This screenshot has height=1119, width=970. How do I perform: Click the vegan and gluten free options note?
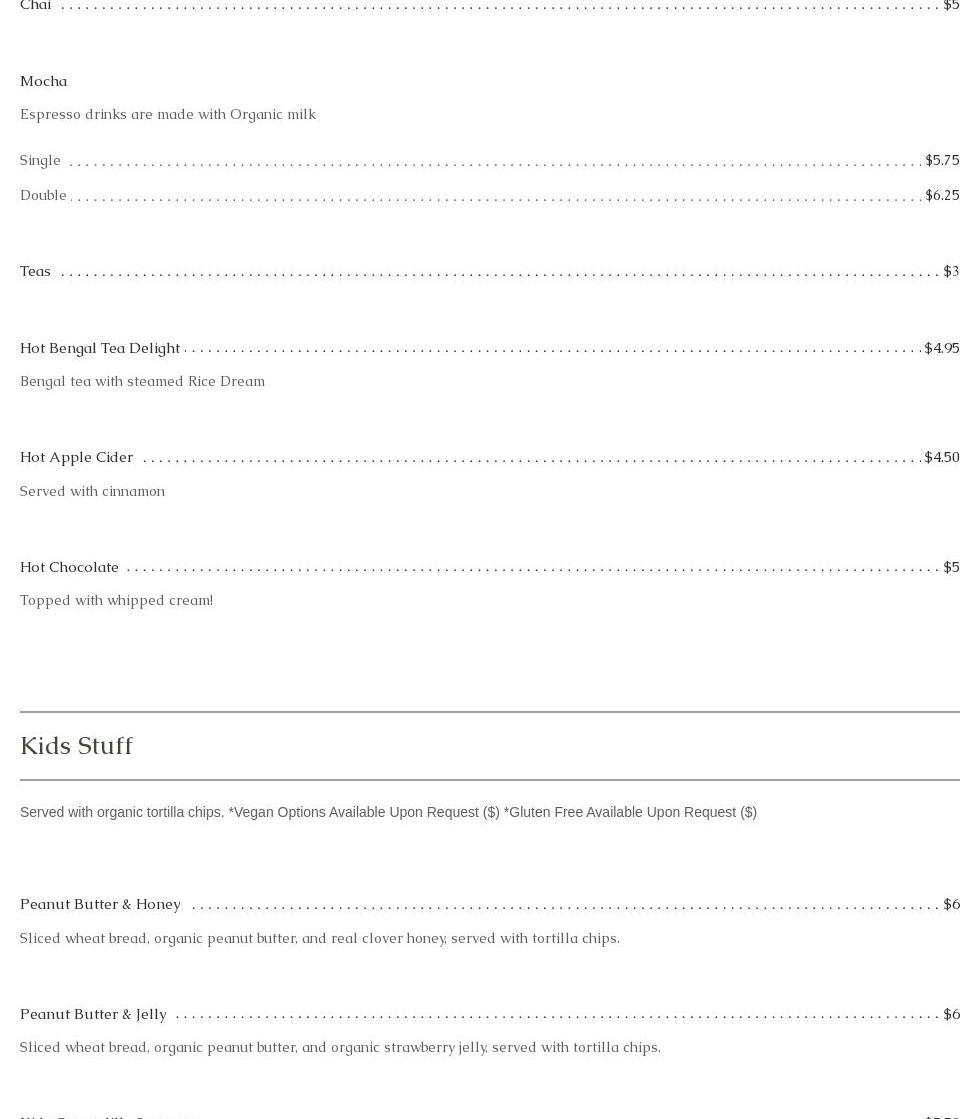tap(388, 812)
